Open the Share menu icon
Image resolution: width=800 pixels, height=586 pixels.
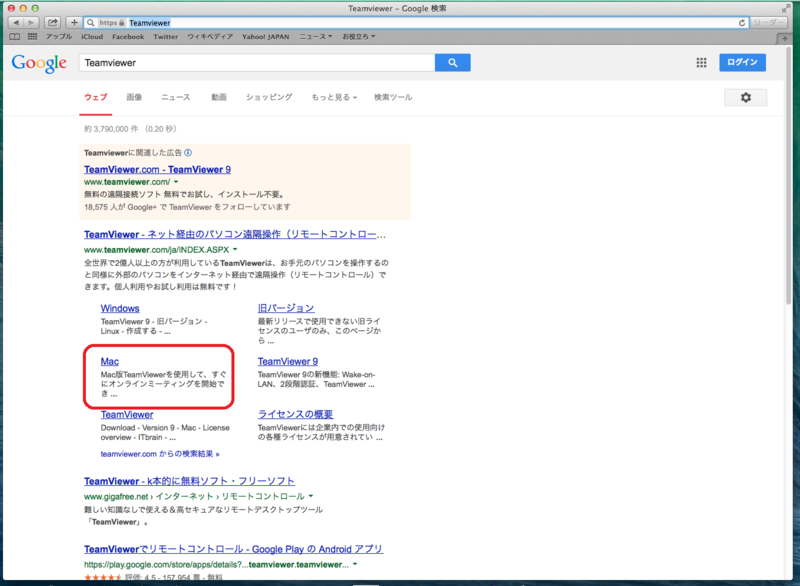tap(52, 21)
